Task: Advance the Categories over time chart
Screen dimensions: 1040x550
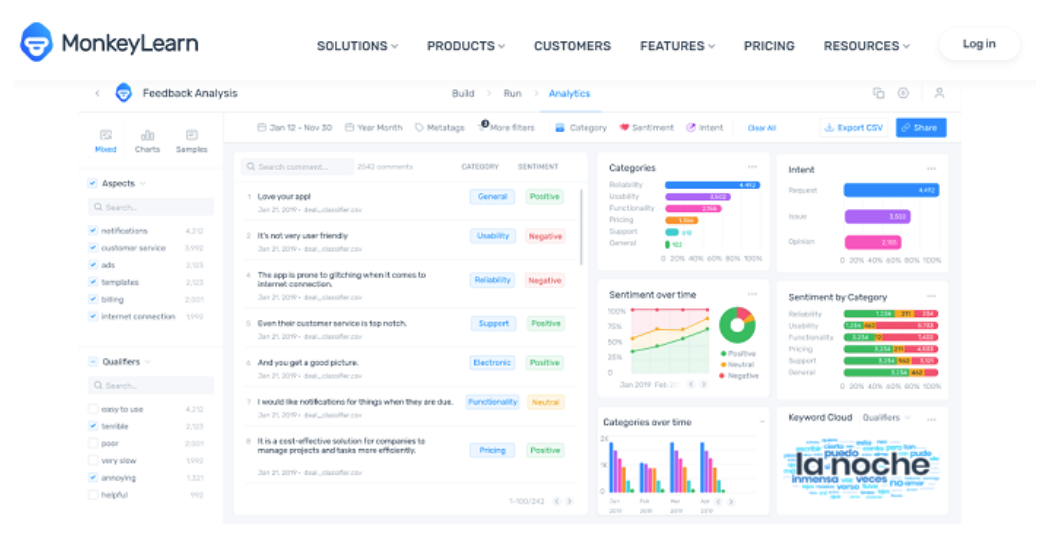Action: pyautogui.click(x=731, y=502)
